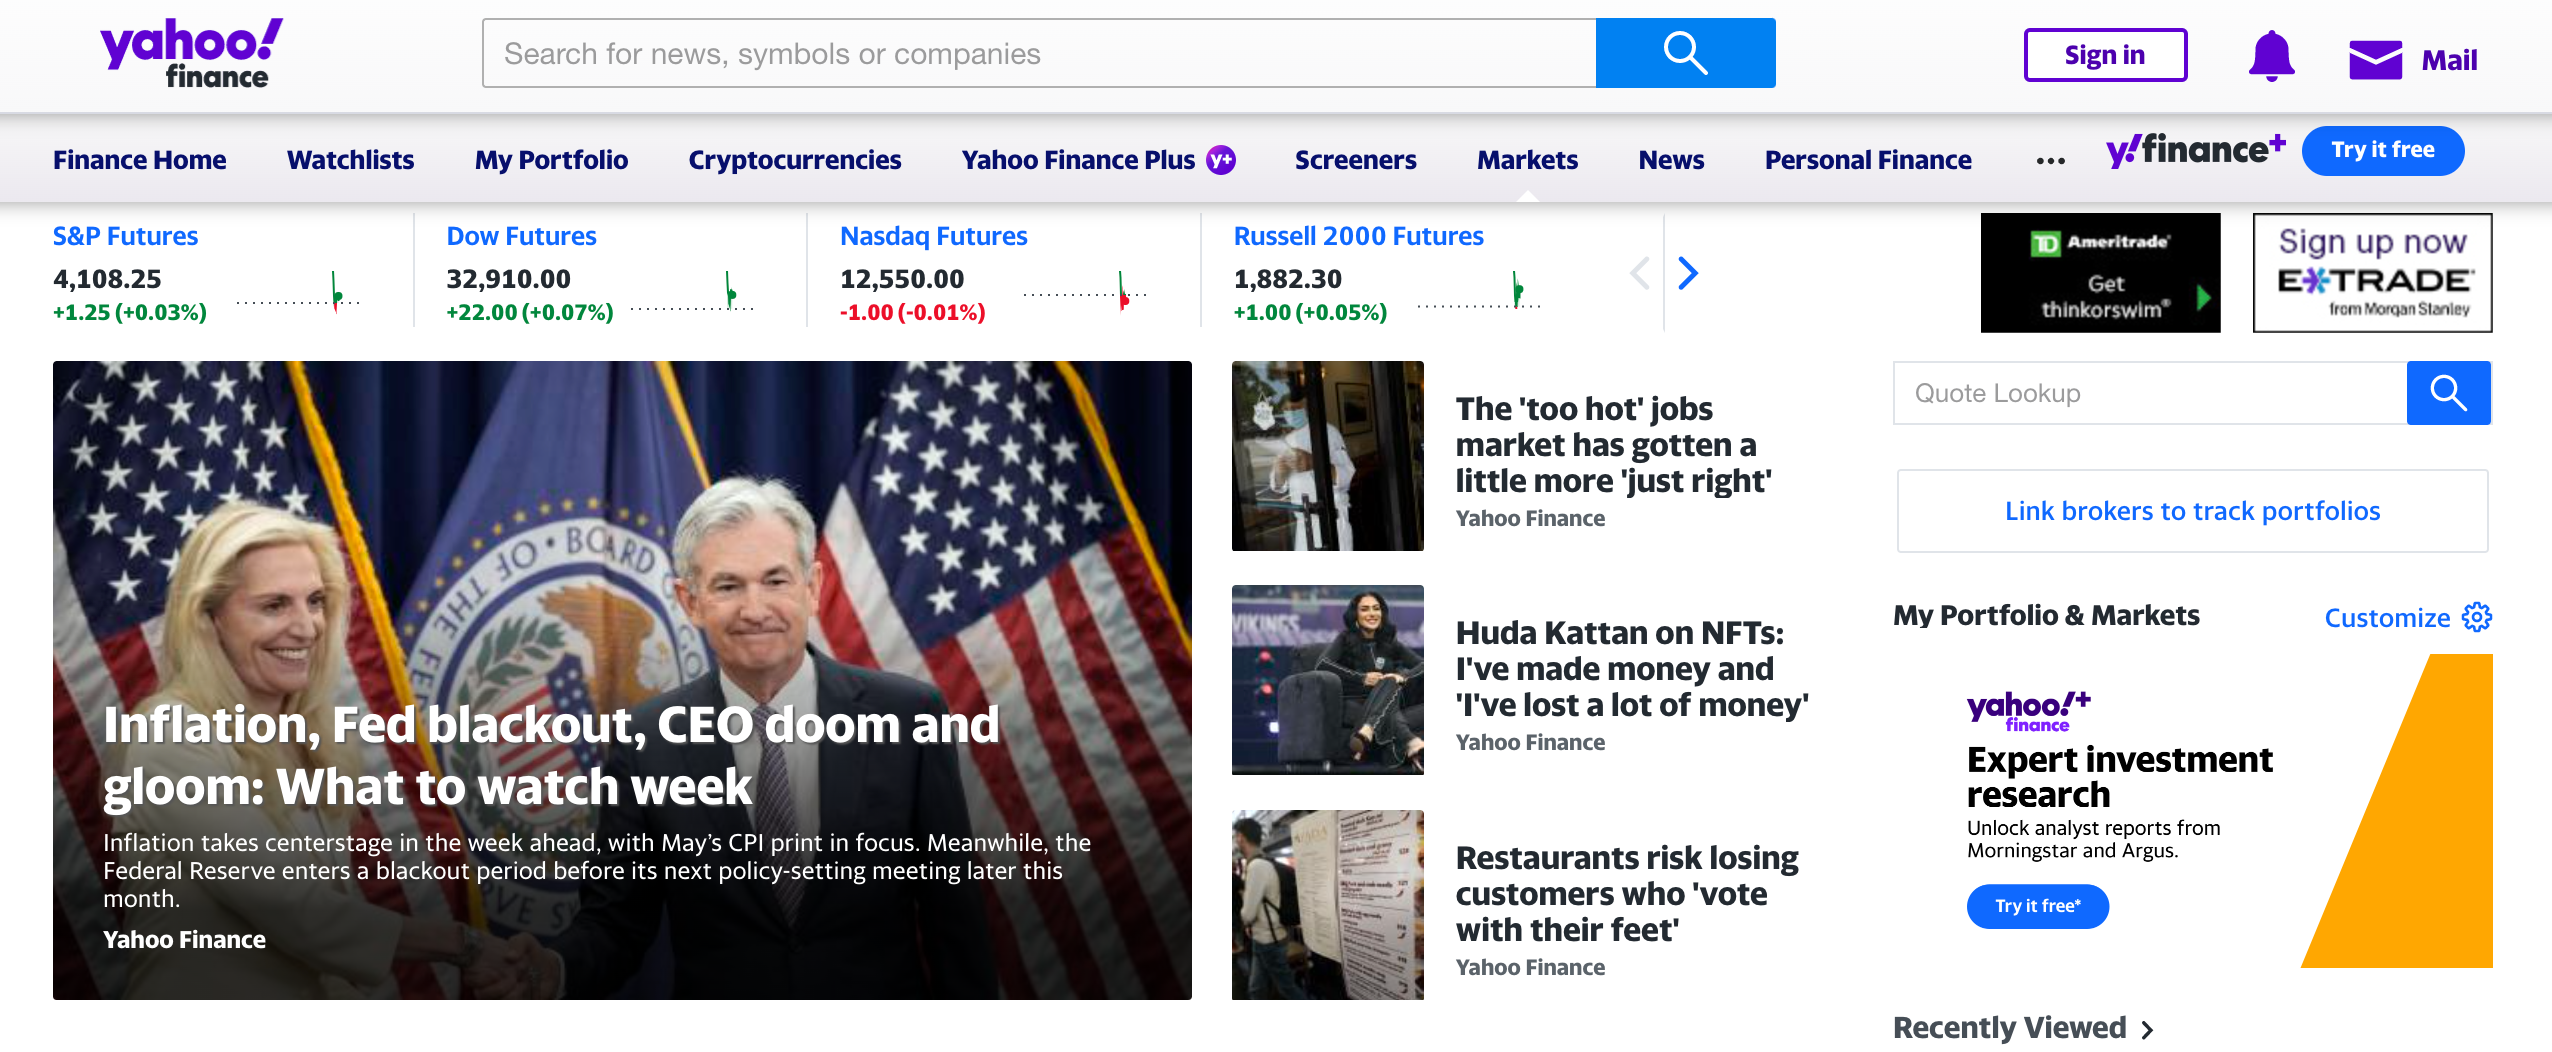This screenshot has width=2552, height=1052.
Task: Click the Dow Futures mini chart
Action: [x=692, y=293]
